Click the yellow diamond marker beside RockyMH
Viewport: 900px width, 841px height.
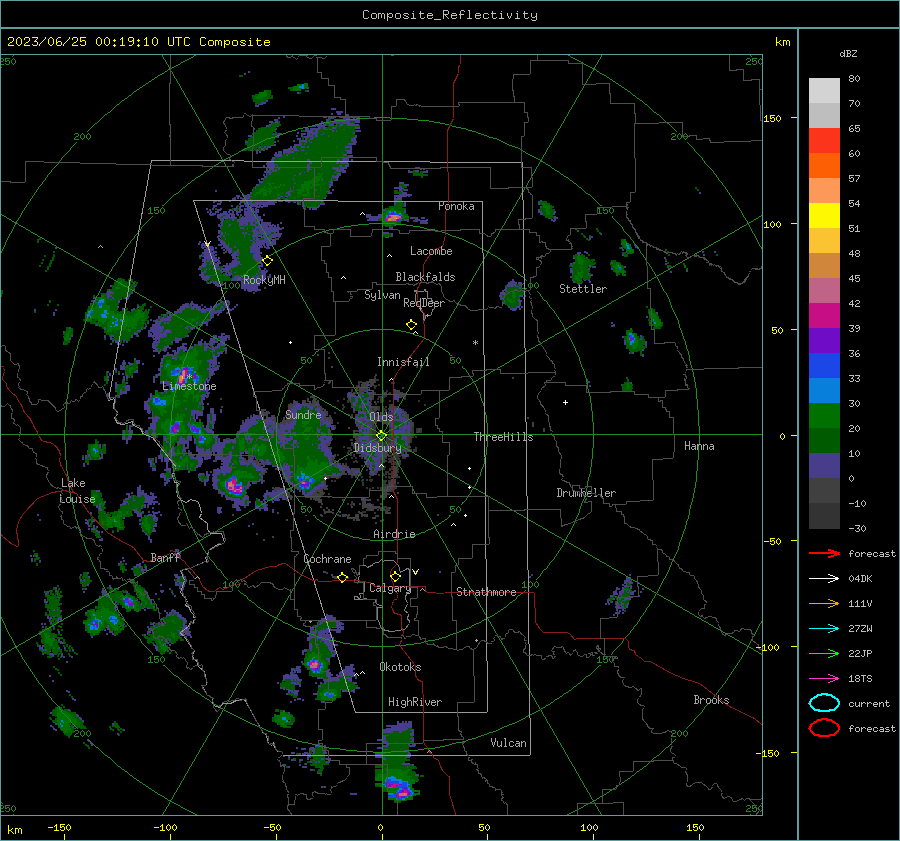coord(267,261)
